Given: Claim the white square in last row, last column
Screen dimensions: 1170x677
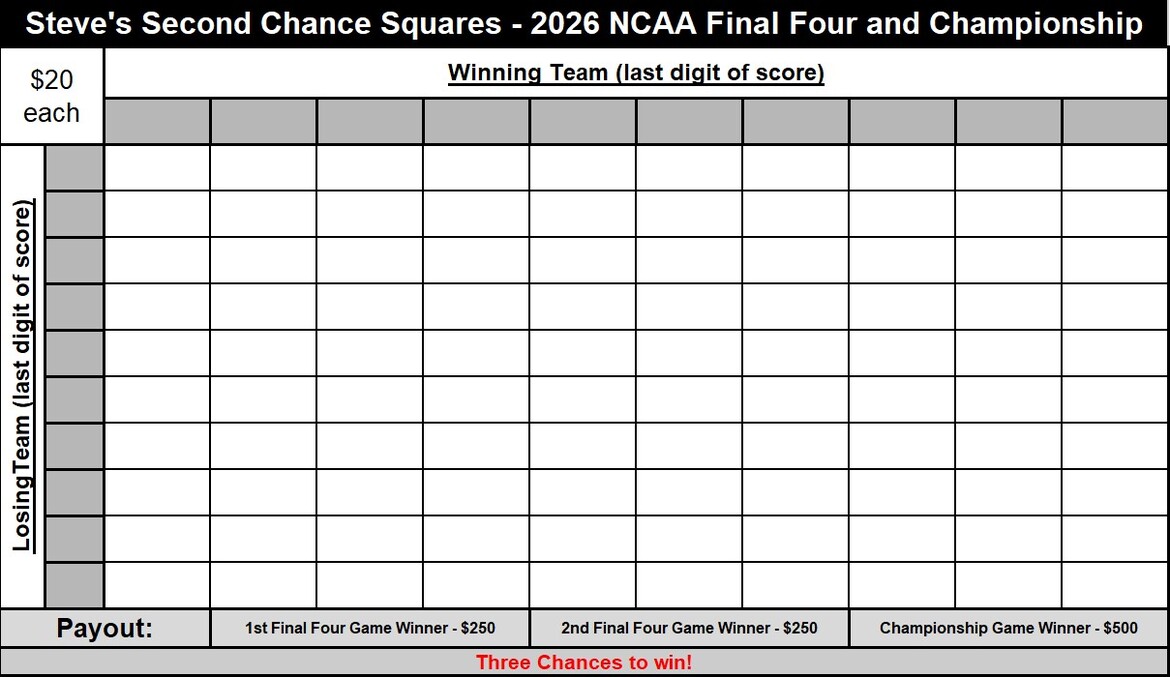Looking at the screenshot, I should point(1114,585).
